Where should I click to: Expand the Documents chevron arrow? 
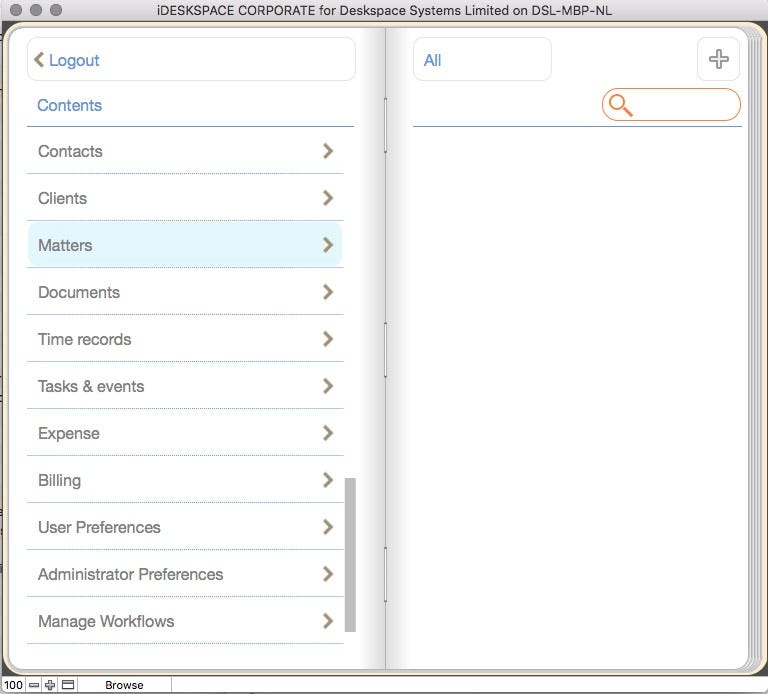pyautogui.click(x=328, y=292)
